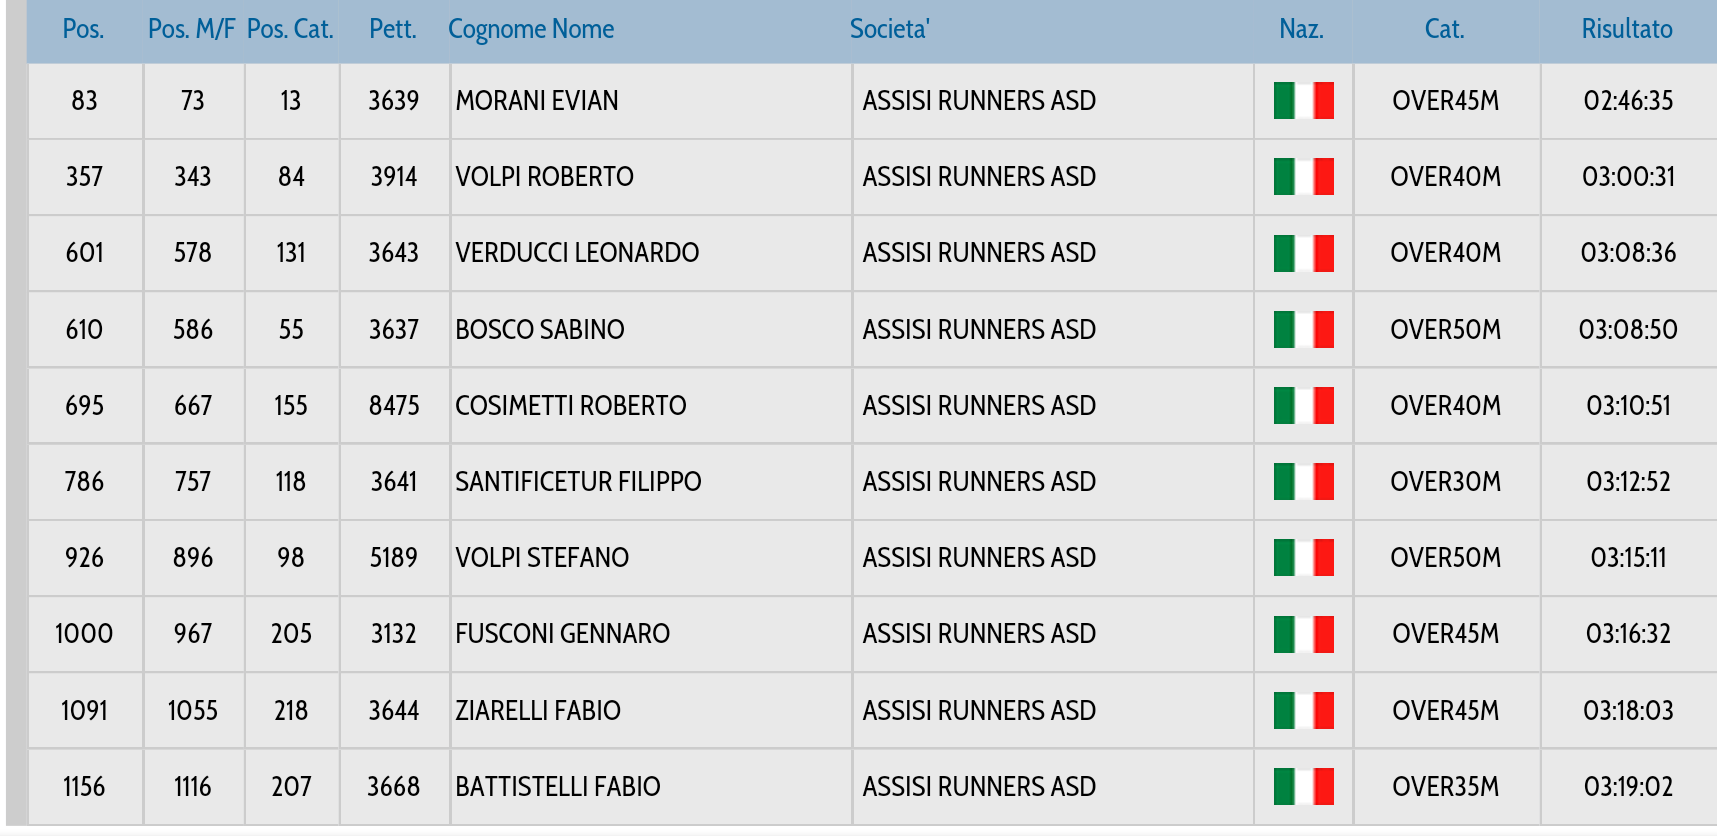Viewport: 1717px width, 836px height.
Task: Click the flag icon in BOSCO SABINO row
Action: [x=1303, y=329]
